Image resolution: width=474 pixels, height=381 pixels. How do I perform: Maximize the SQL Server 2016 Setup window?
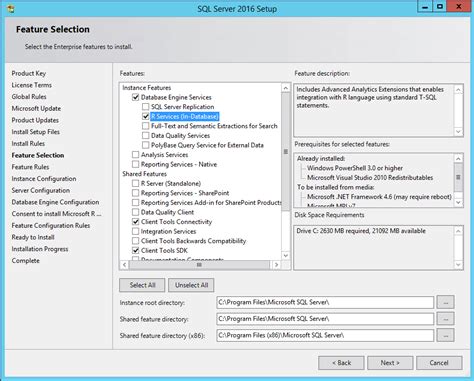click(x=440, y=7)
